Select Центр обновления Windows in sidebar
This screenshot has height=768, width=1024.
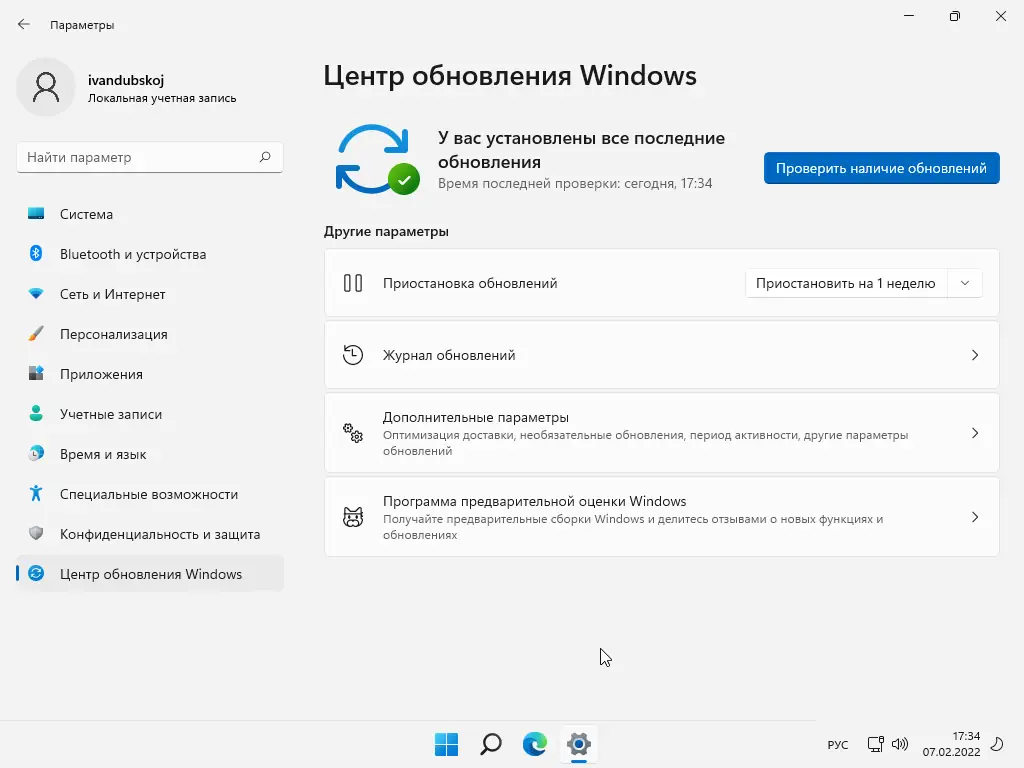(150, 573)
